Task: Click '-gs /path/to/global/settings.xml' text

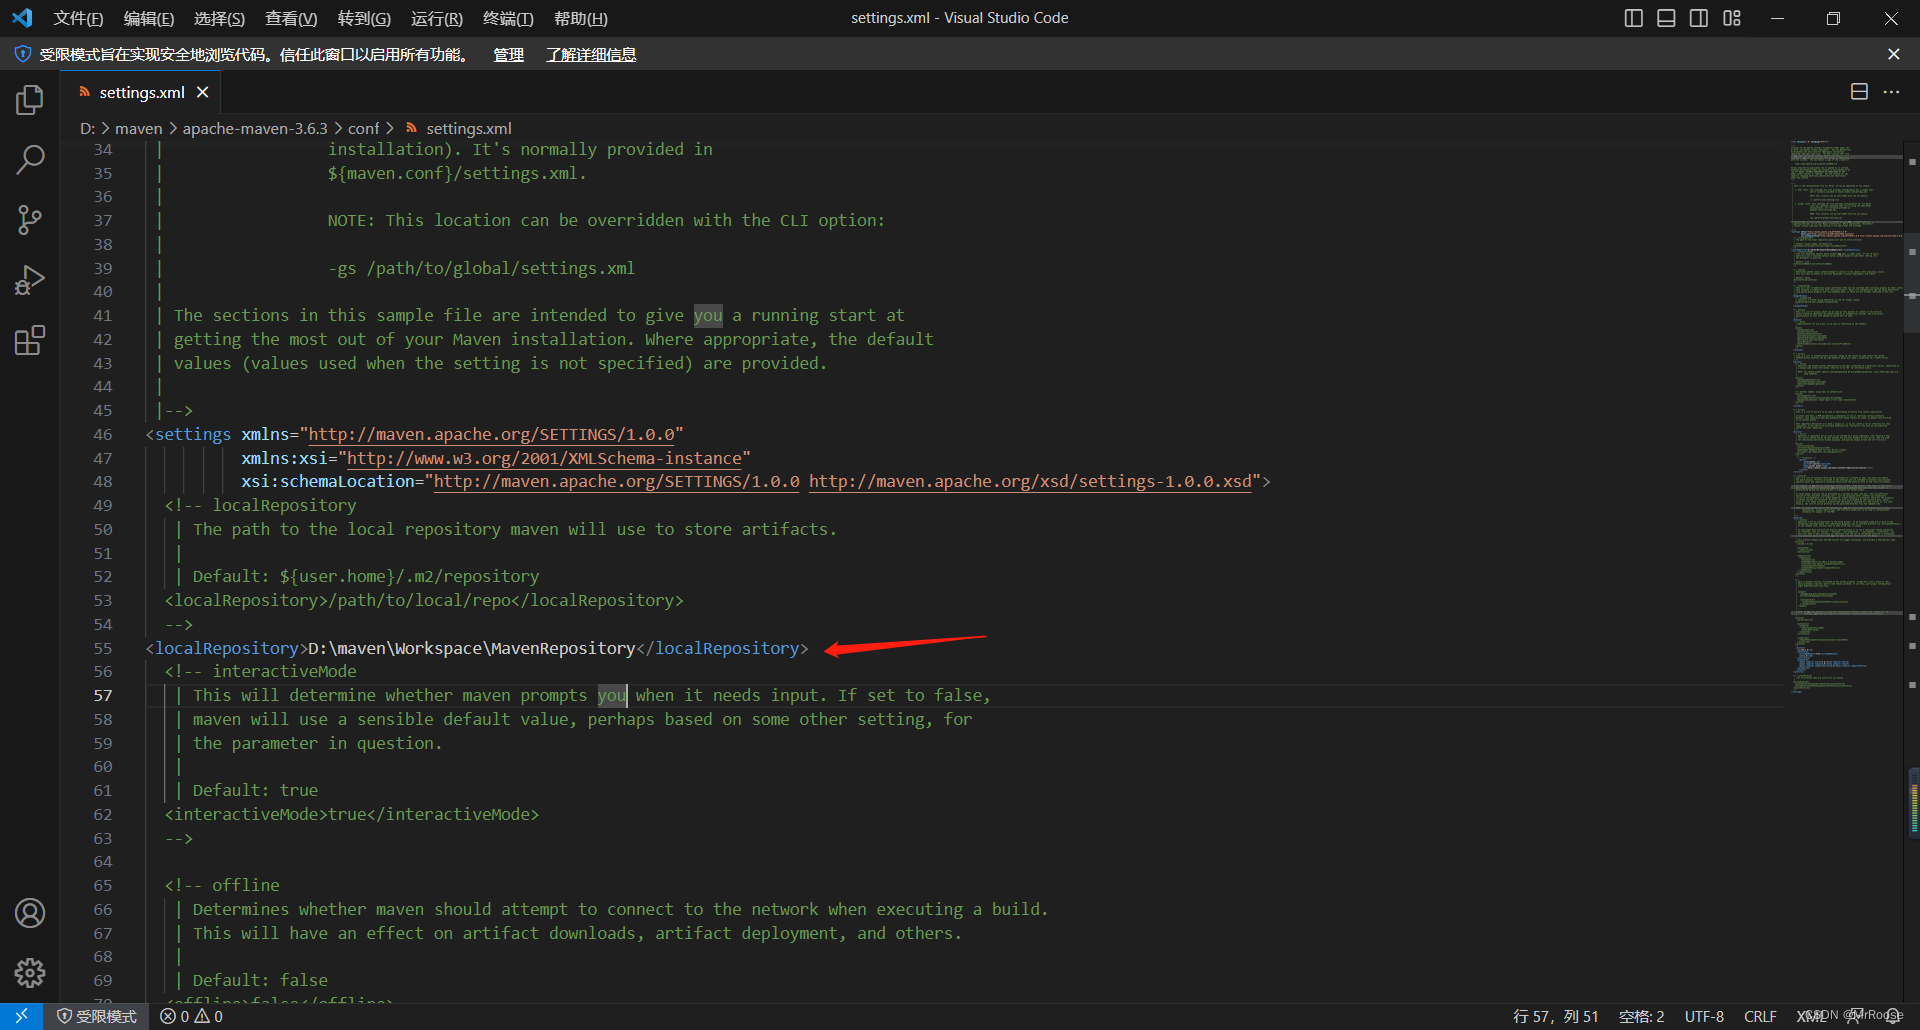Action: [482, 268]
